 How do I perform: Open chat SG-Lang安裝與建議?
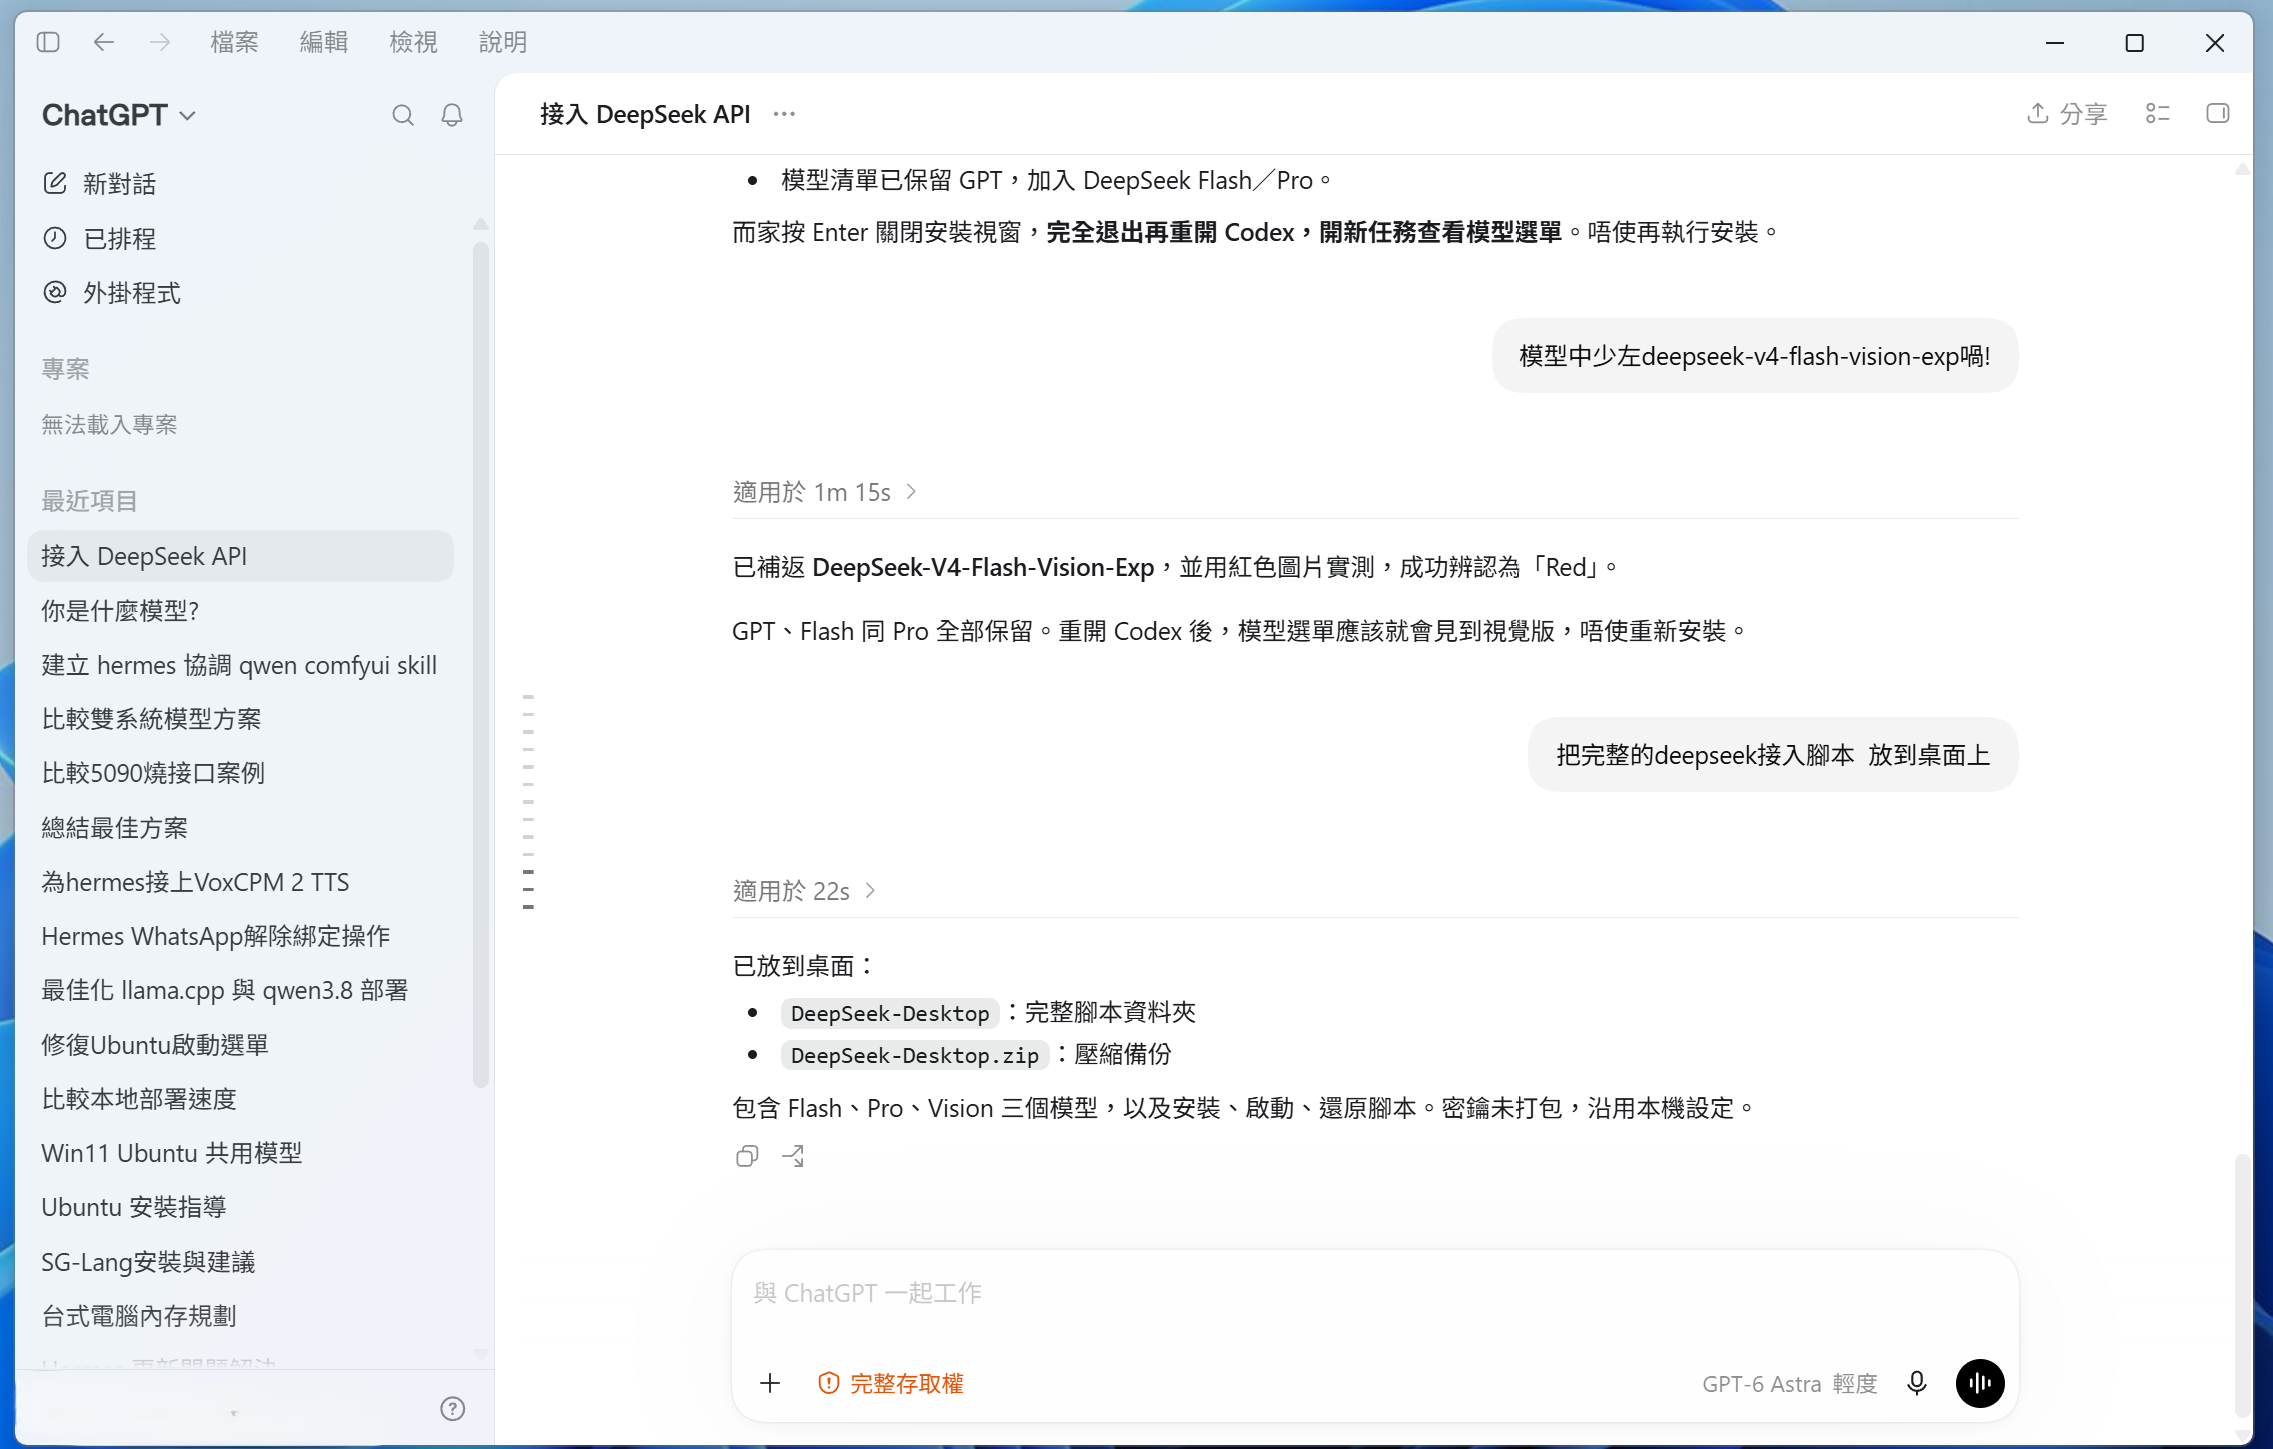(240, 1262)
